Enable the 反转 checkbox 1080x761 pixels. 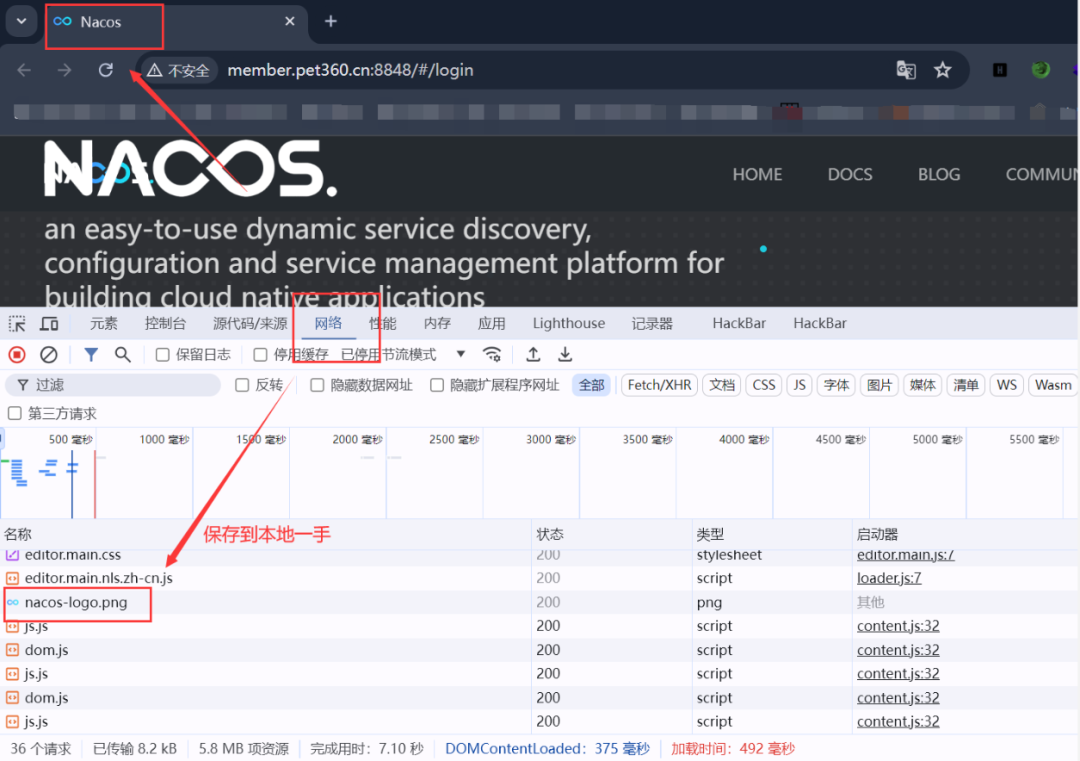242,385
